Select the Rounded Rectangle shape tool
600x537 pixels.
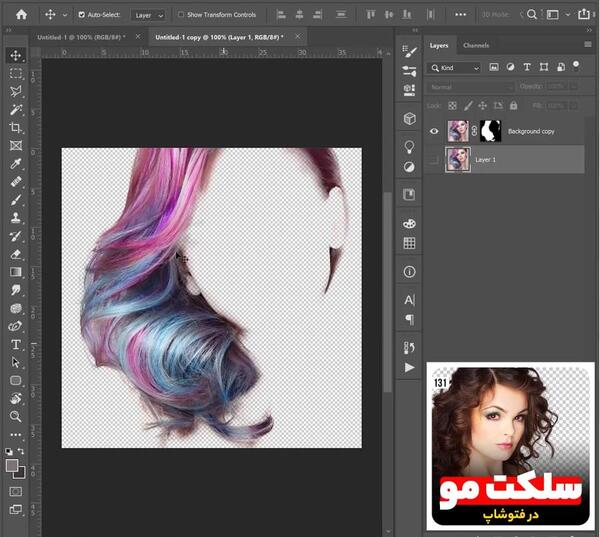(16, 380)
